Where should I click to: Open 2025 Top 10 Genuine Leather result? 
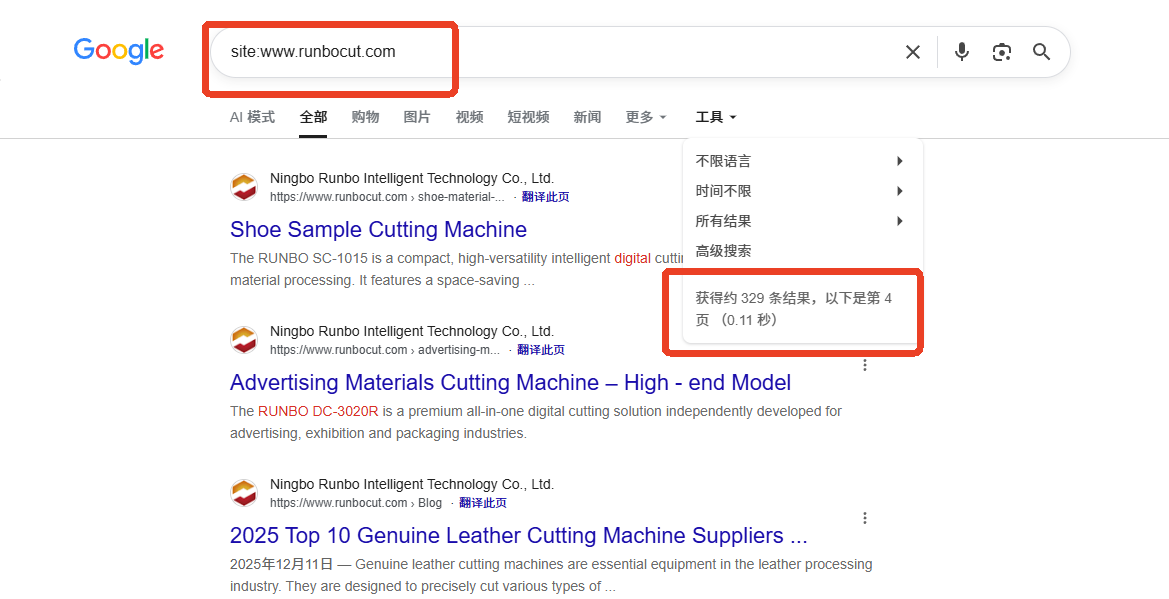[519, 535]
